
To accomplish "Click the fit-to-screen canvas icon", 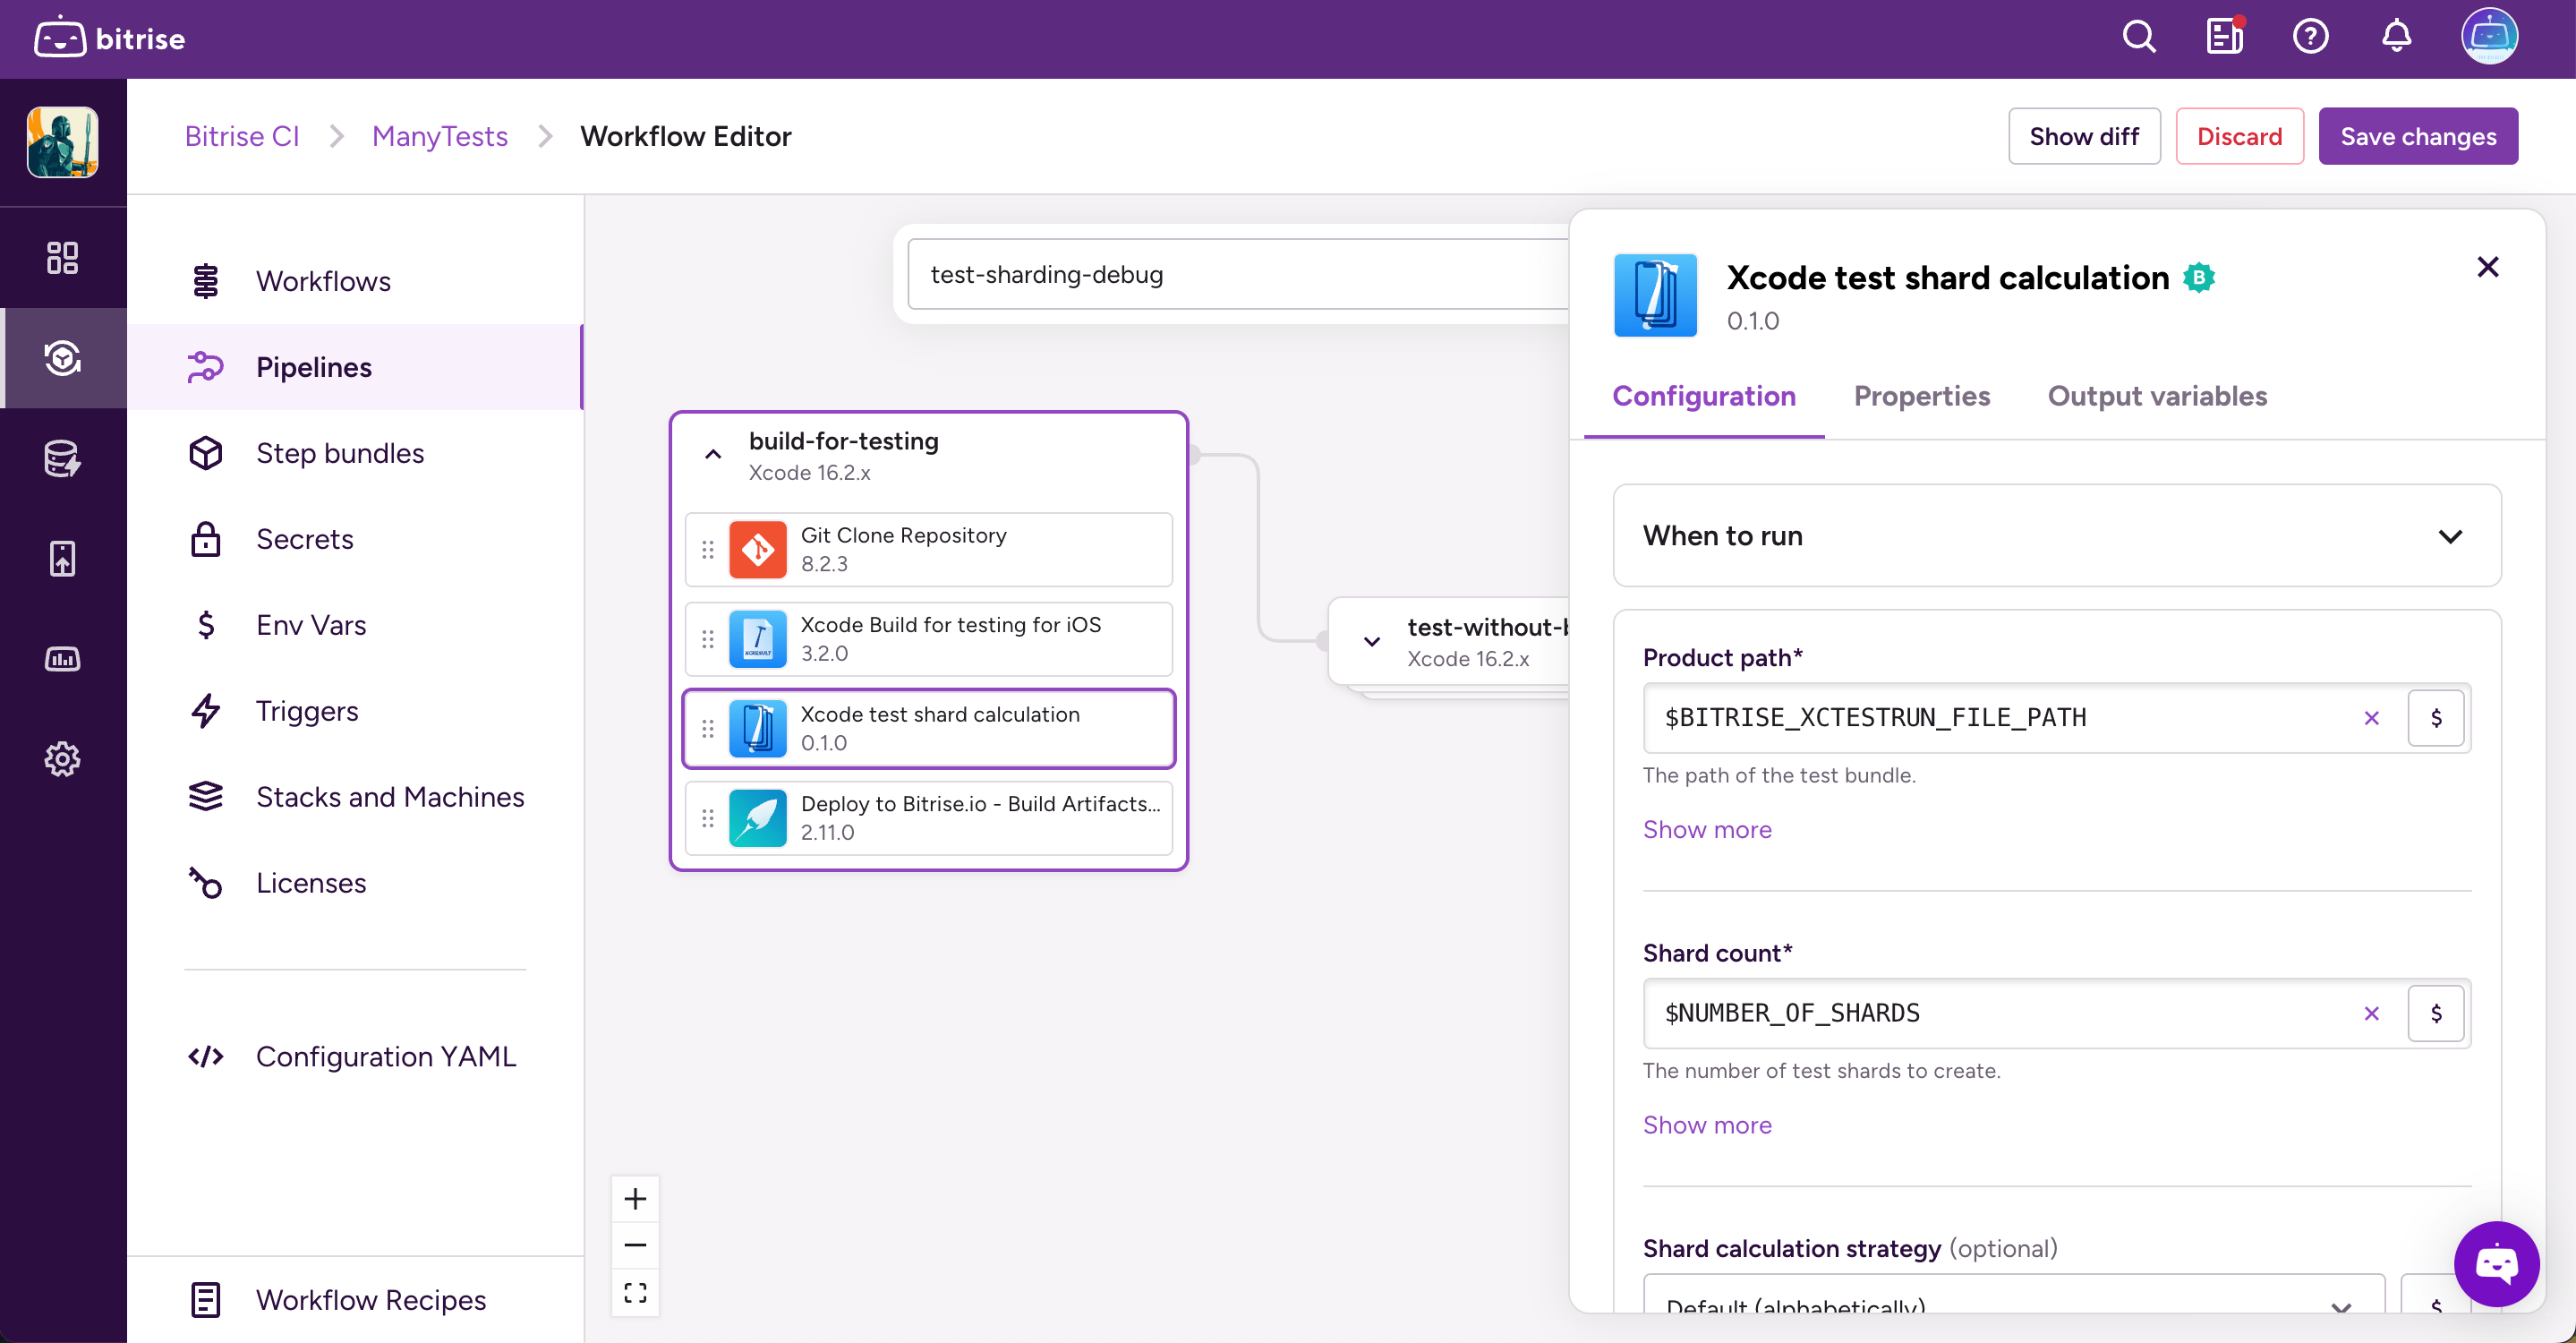I will point(635,1292).
